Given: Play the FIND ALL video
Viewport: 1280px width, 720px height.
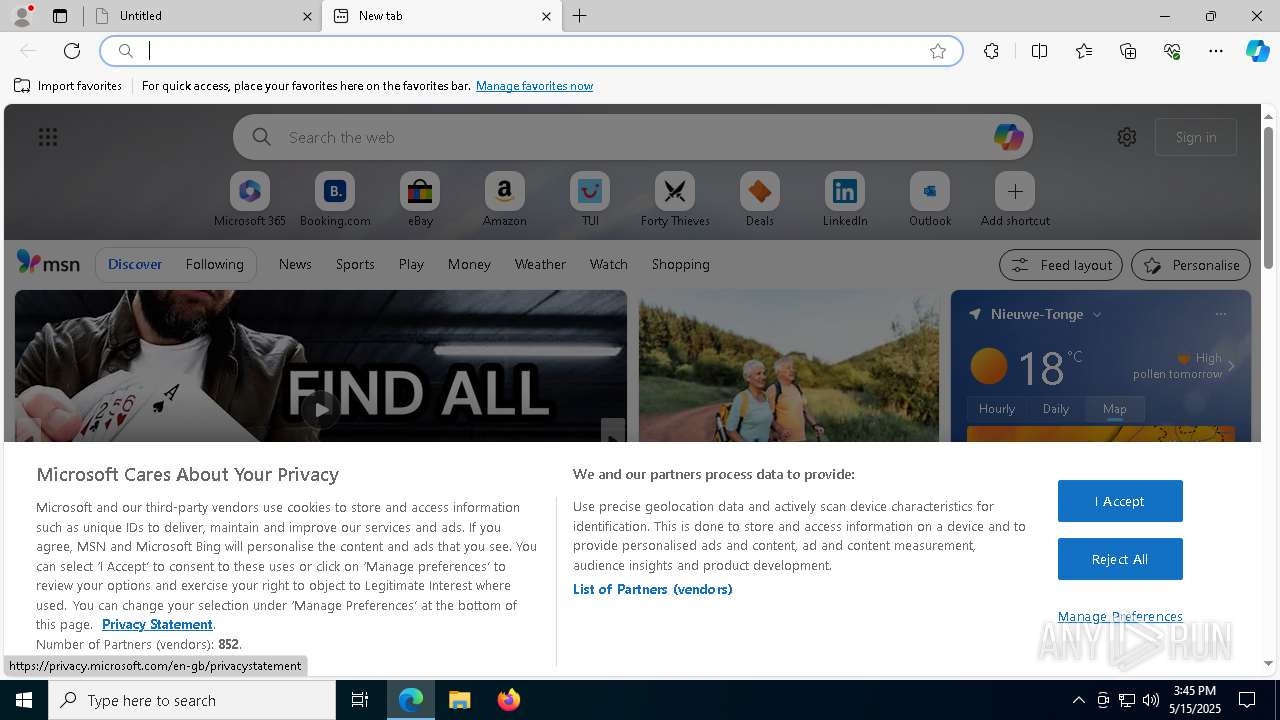Looking at the screenshot, I should point(320,409).
